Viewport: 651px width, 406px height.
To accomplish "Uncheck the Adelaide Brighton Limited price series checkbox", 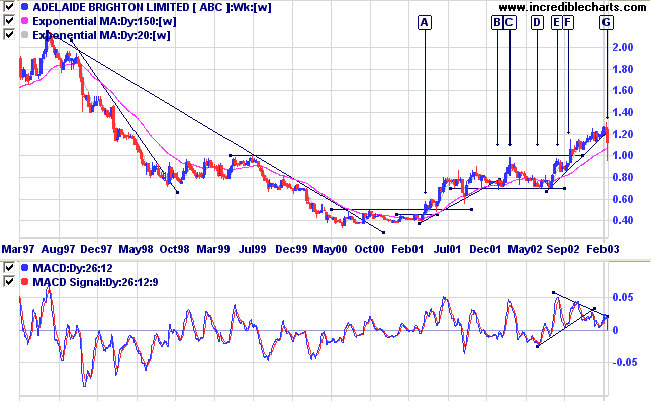I will (9, 6).
